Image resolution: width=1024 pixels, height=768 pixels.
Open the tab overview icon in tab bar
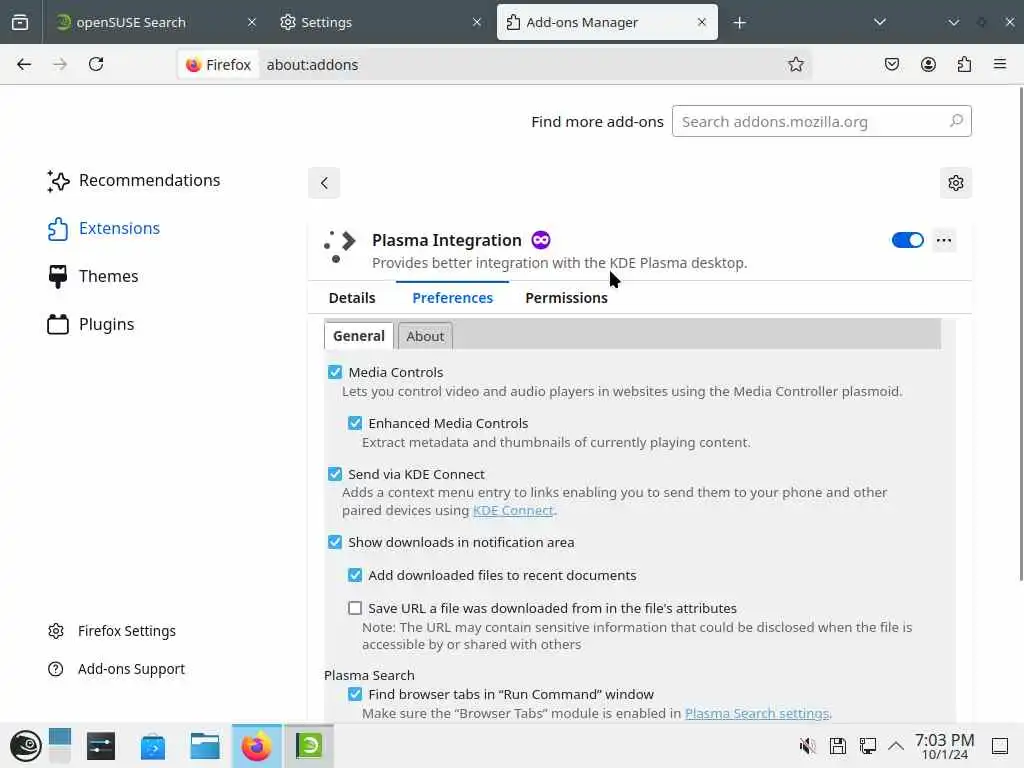tap(20, 22)
